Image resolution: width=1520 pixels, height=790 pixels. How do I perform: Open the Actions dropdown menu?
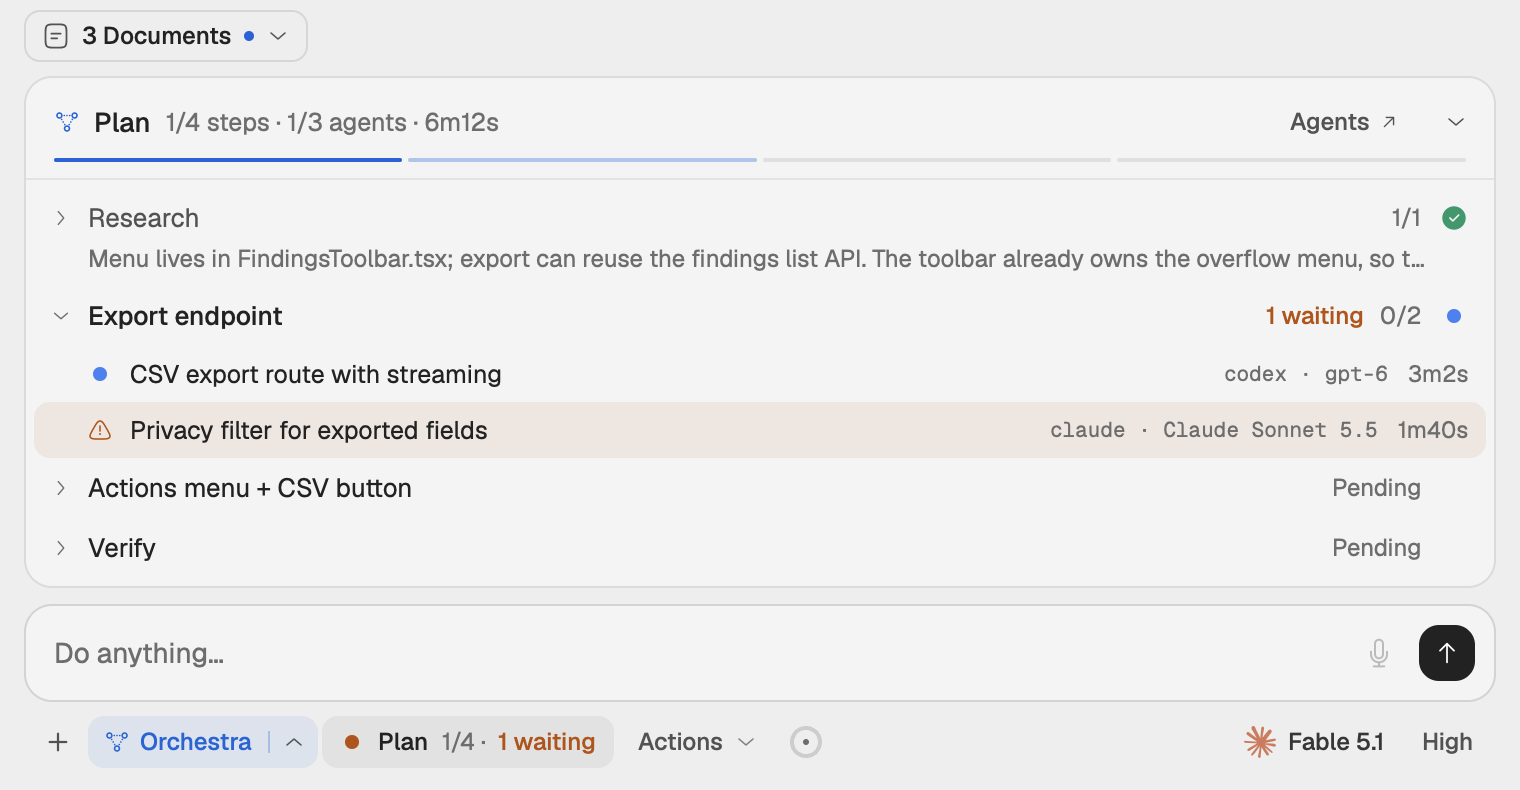point(696,742)
